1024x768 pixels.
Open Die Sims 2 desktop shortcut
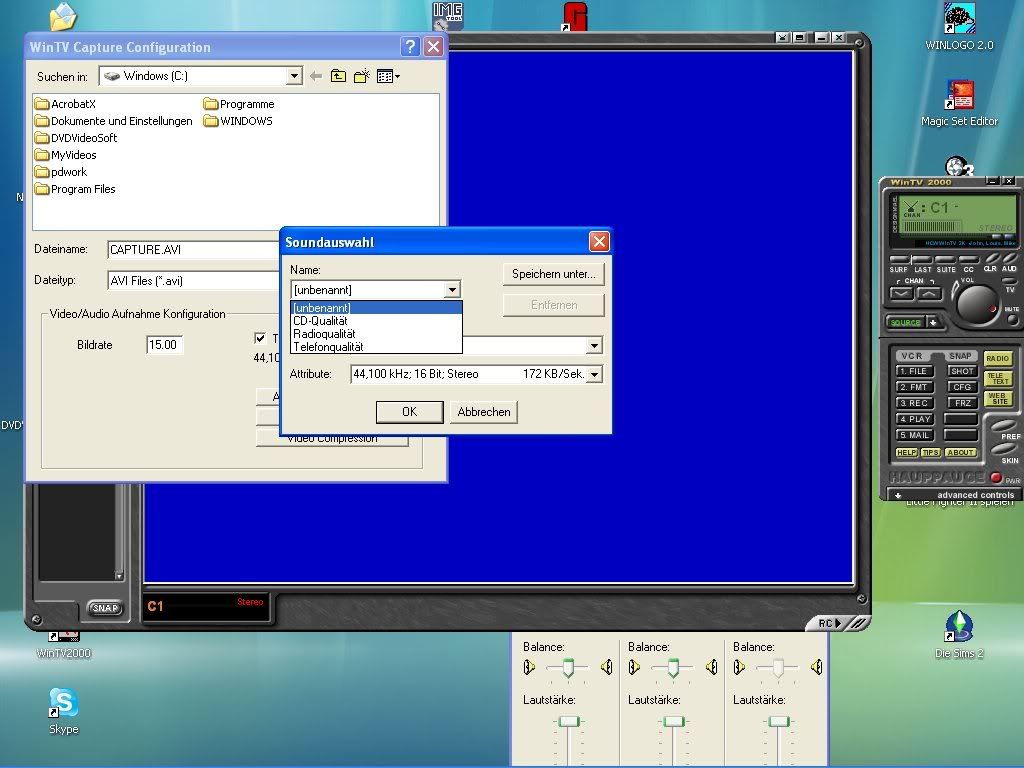click(x=959, y=634)
